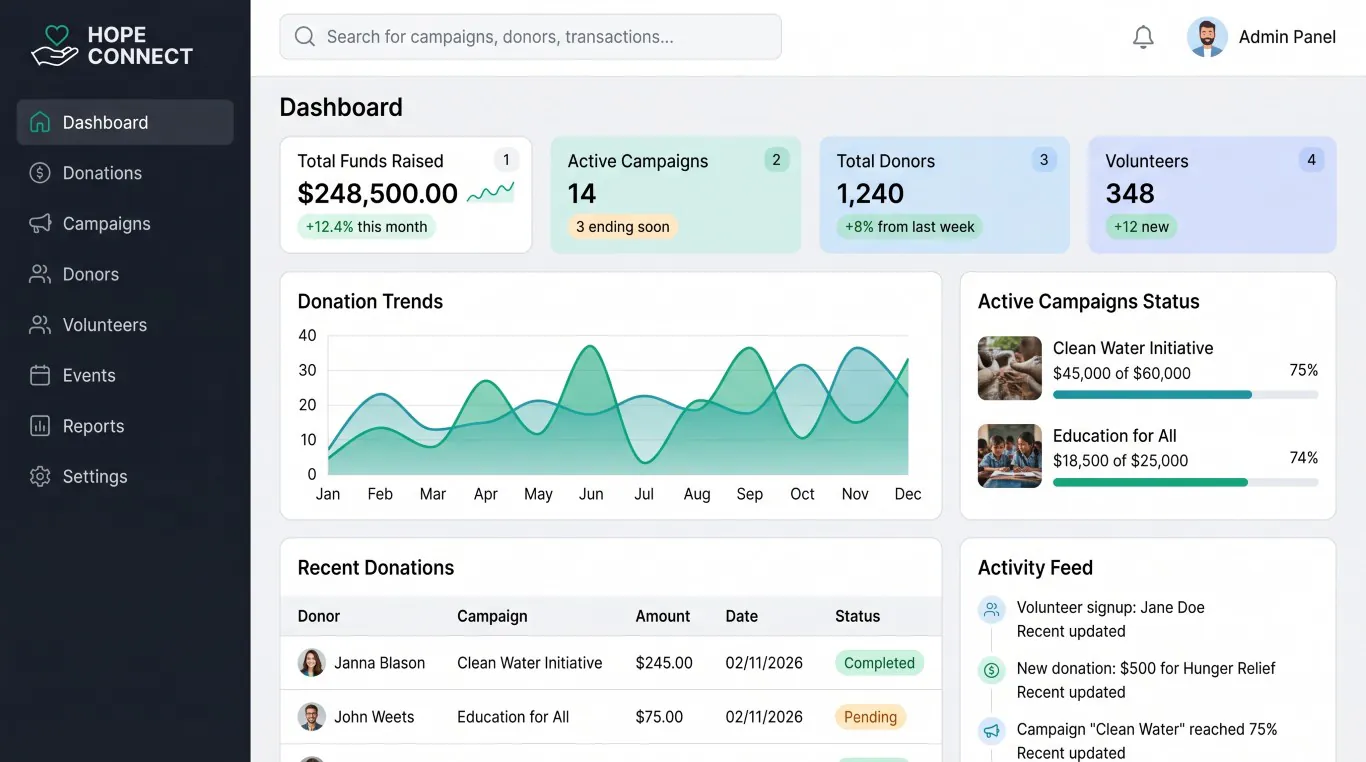
Task: Click the Education for All progress bar
Action: pos(1185,482)
